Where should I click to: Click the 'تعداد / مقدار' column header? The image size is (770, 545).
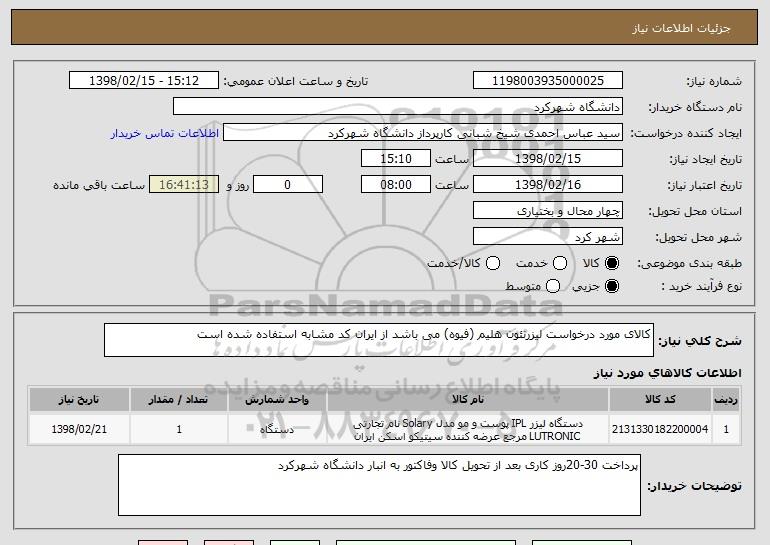pos(179,400)
